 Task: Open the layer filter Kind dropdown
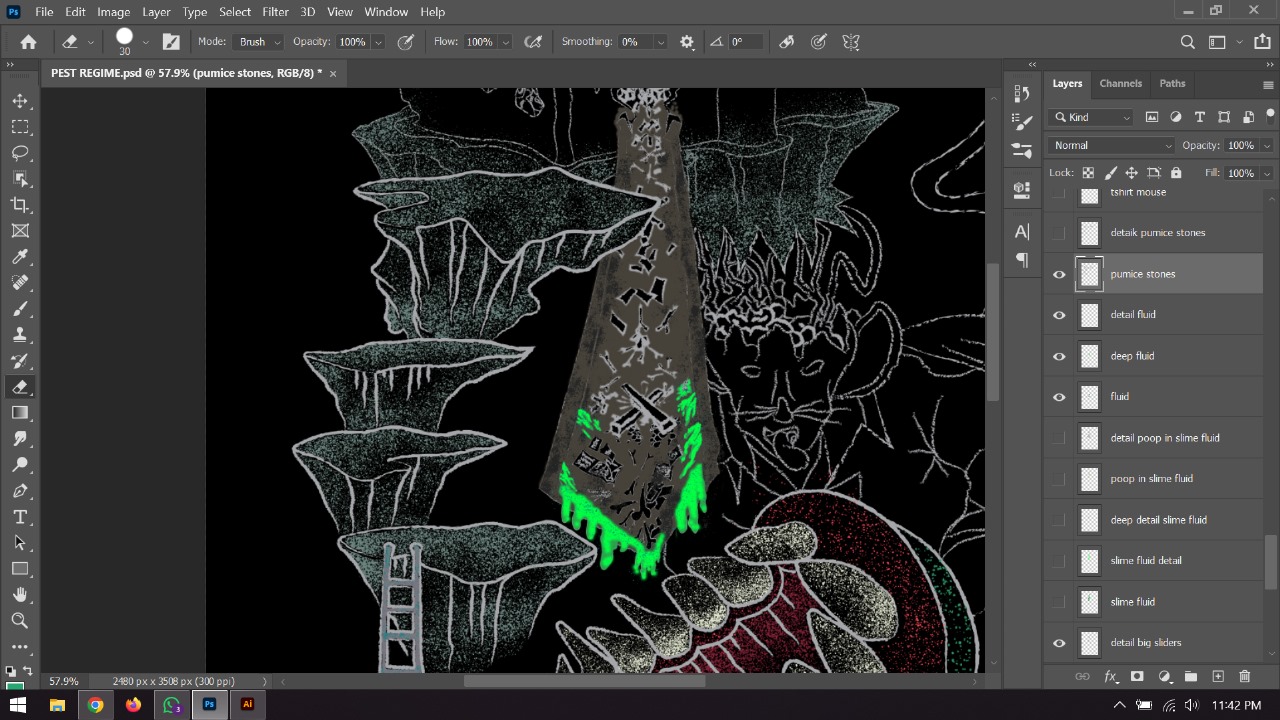point(1092,117)
